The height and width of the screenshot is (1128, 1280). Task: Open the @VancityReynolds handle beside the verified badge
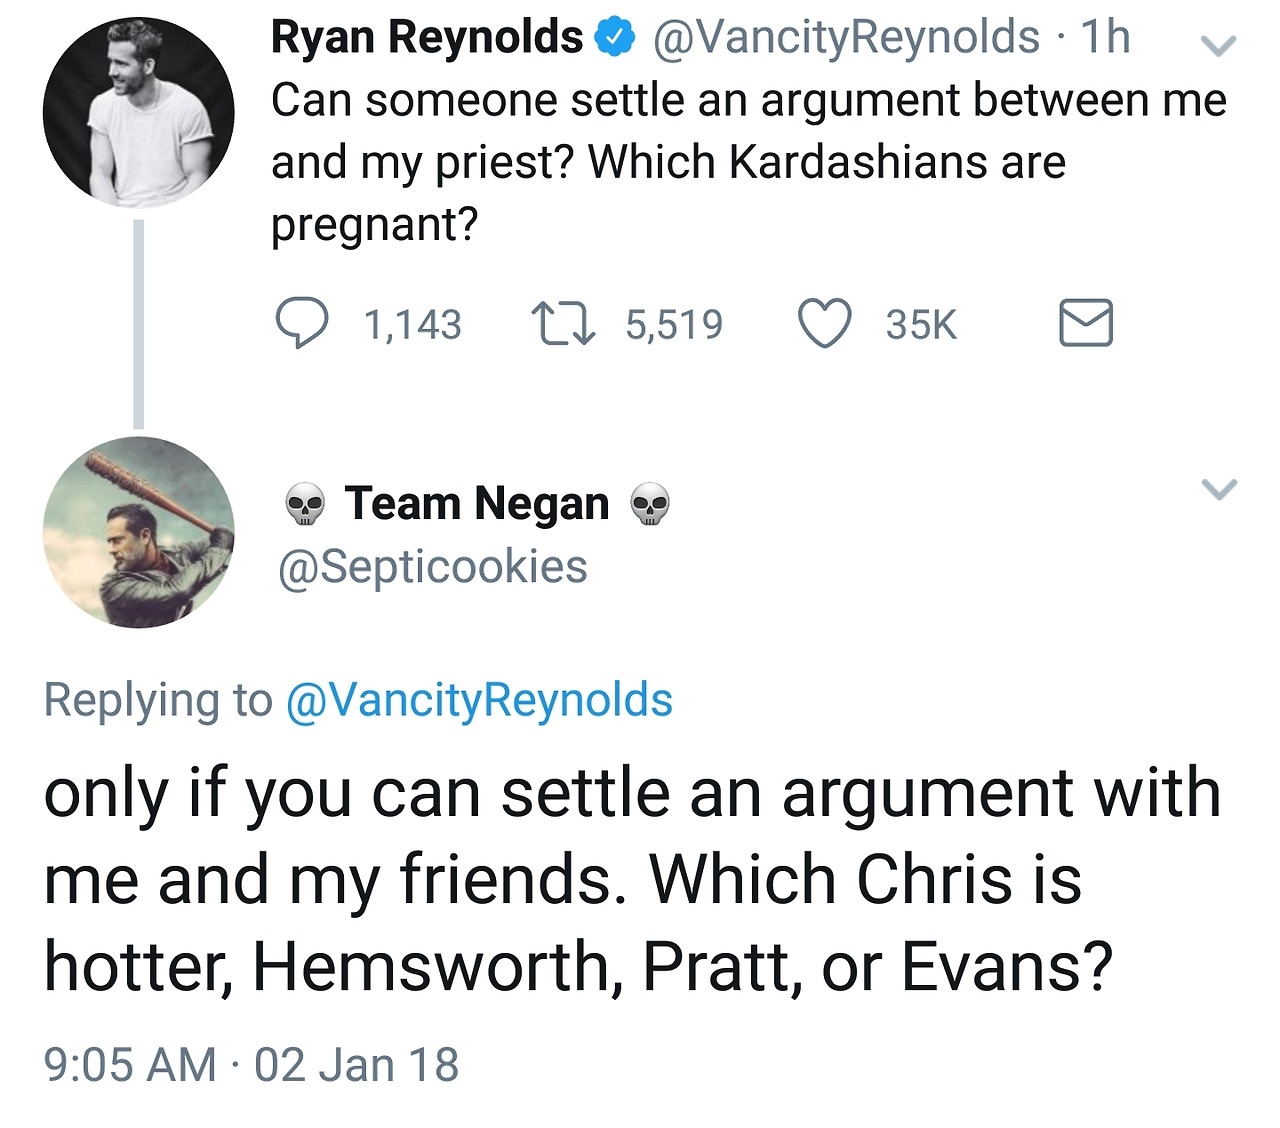coord(846,38)
